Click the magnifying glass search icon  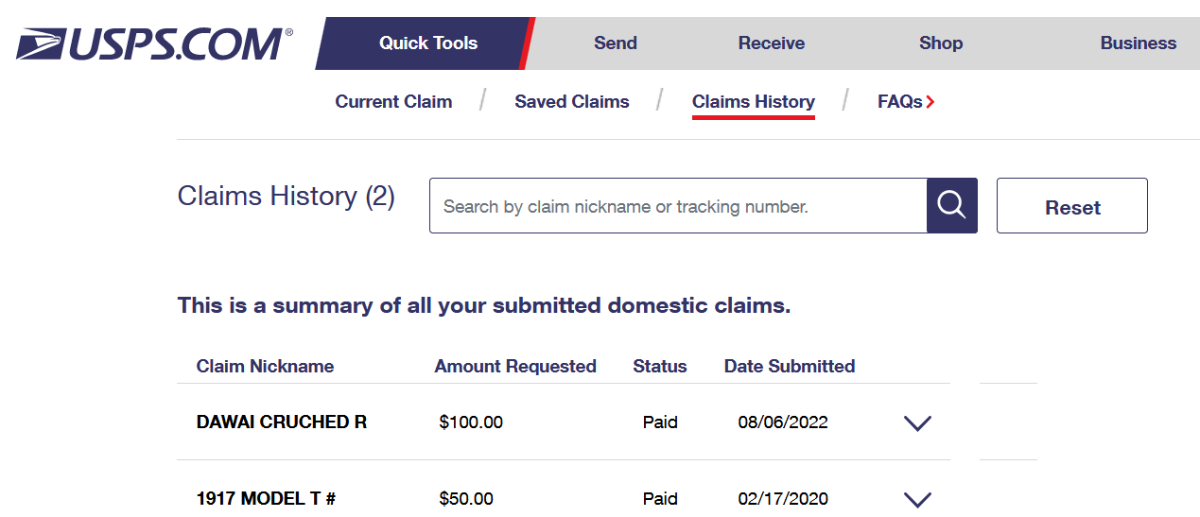(951, 206)
